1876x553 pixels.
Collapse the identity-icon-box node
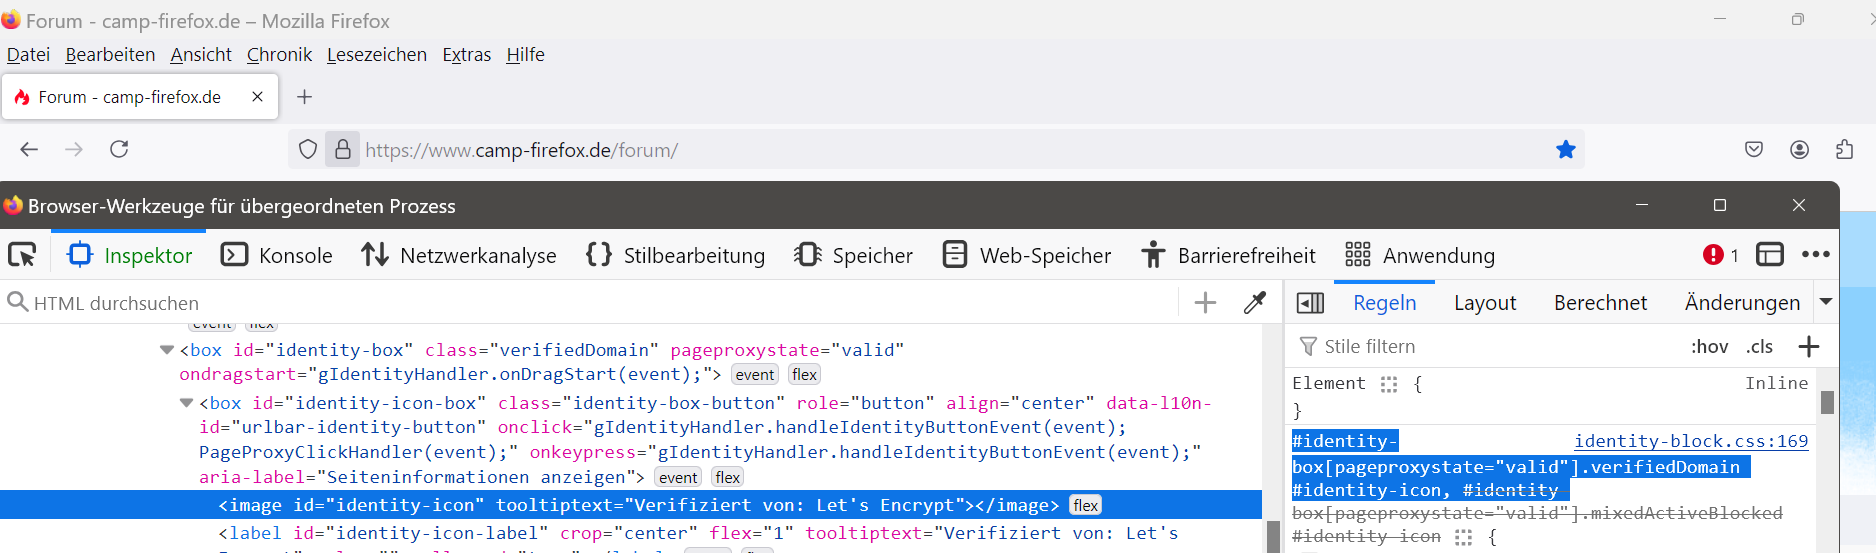point(186,403)
